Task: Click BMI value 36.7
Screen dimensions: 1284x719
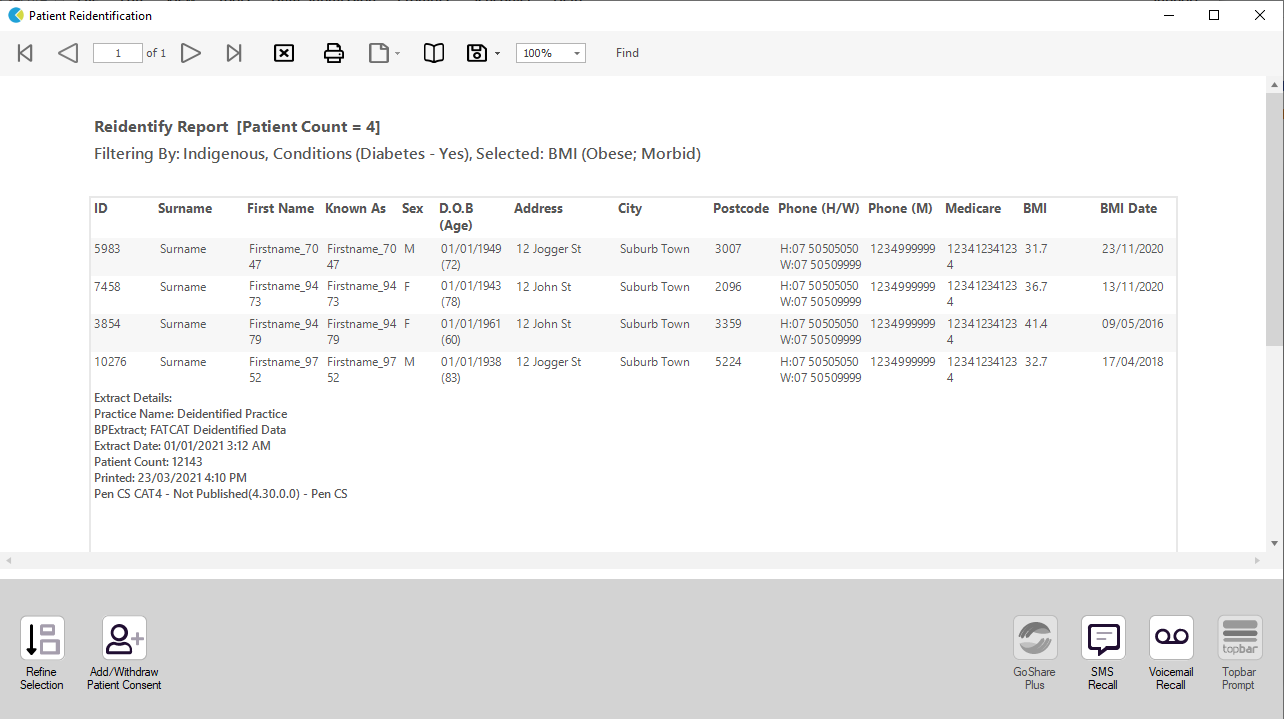Action: (x=1036, y=287)
